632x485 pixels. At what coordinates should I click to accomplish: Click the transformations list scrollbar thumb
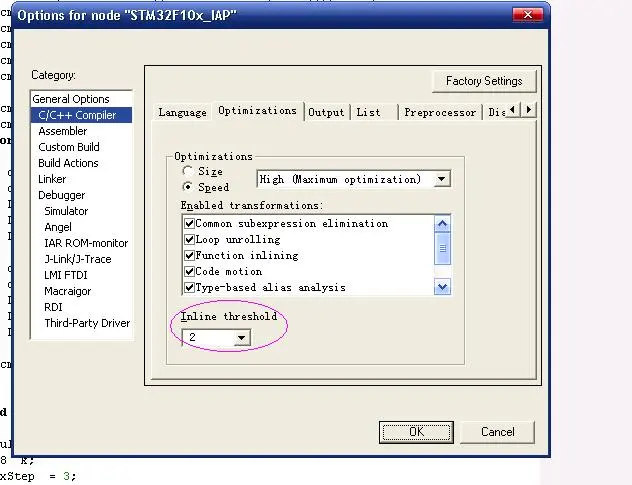442,248
